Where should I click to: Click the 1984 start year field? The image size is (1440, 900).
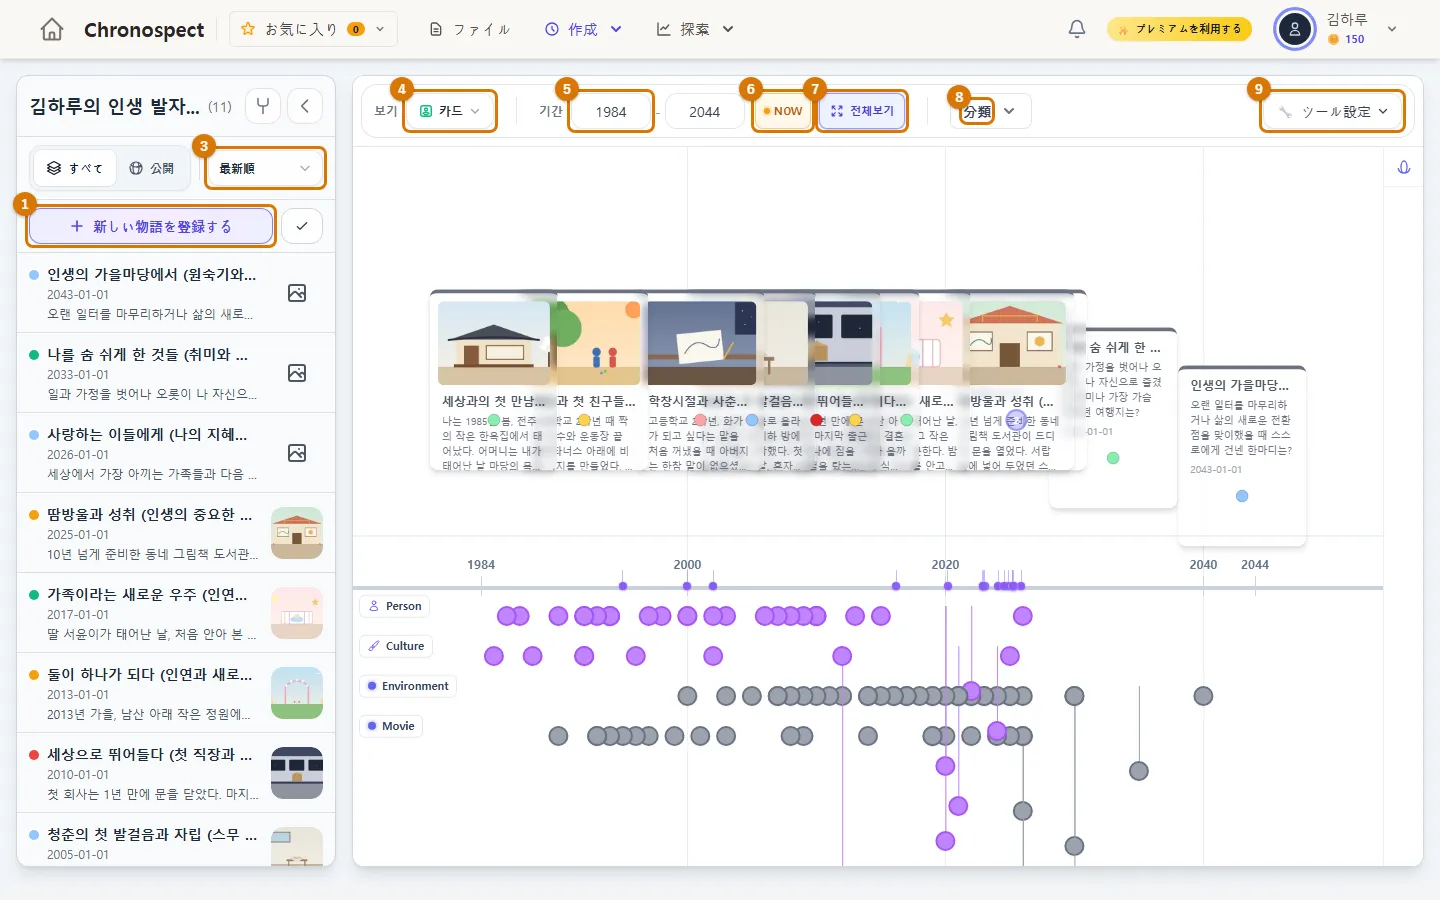point(611,112)
